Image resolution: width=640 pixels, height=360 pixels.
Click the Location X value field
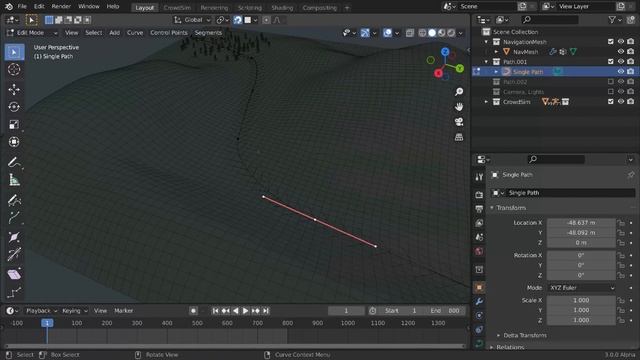[581, 222]
